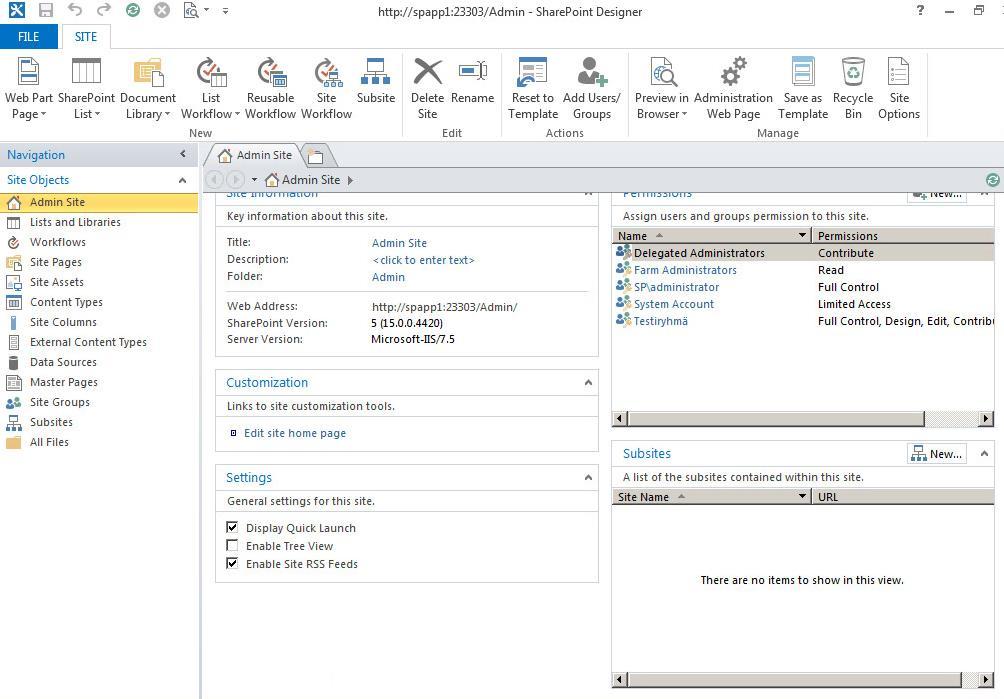The width and height of the screenshot is (1004, 699).
Task: Open the Recycle Bin from the ribbon
Action: pyautogui.click(x=853, y=89)
